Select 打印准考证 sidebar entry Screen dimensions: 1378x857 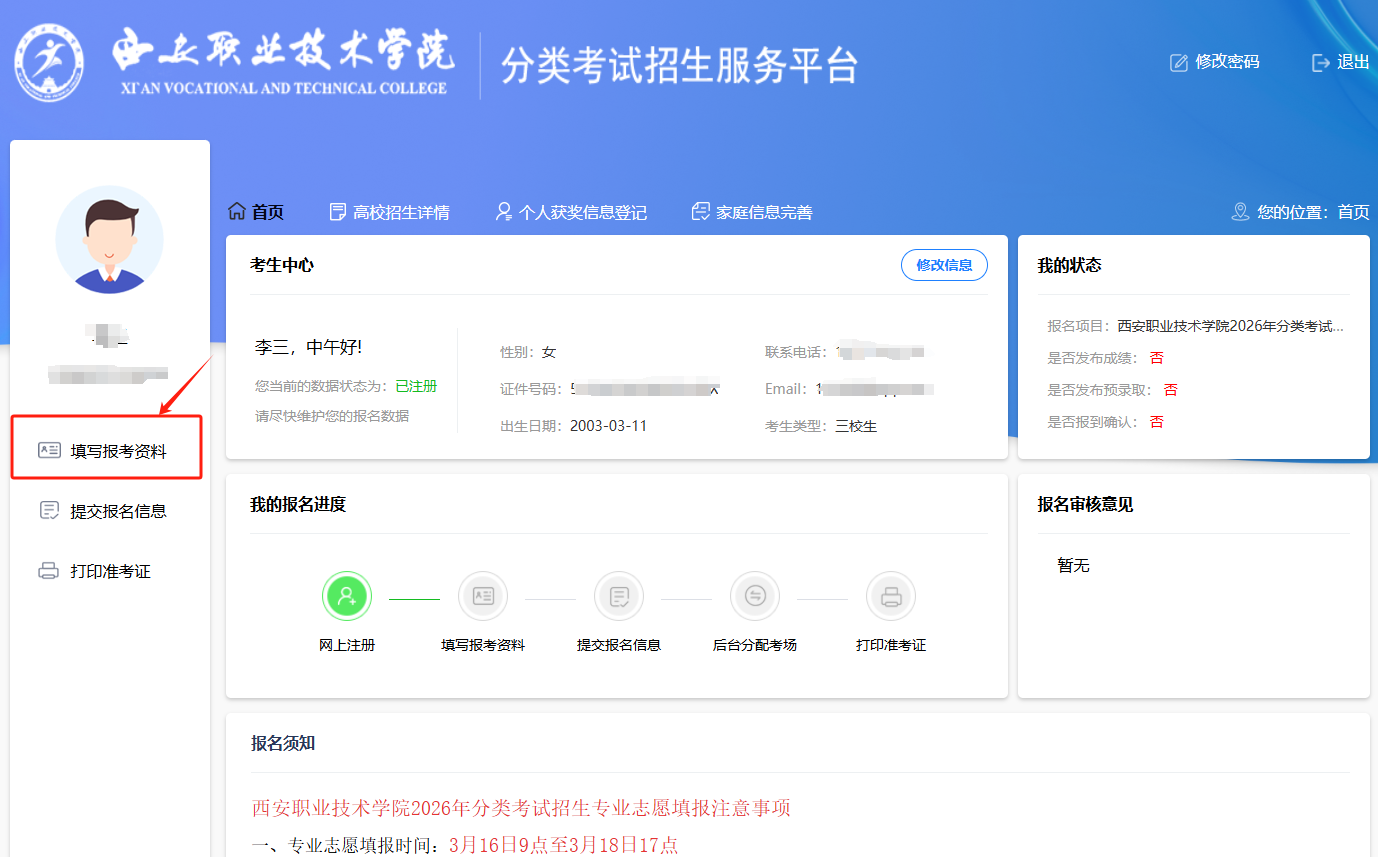tap(110, 571)
